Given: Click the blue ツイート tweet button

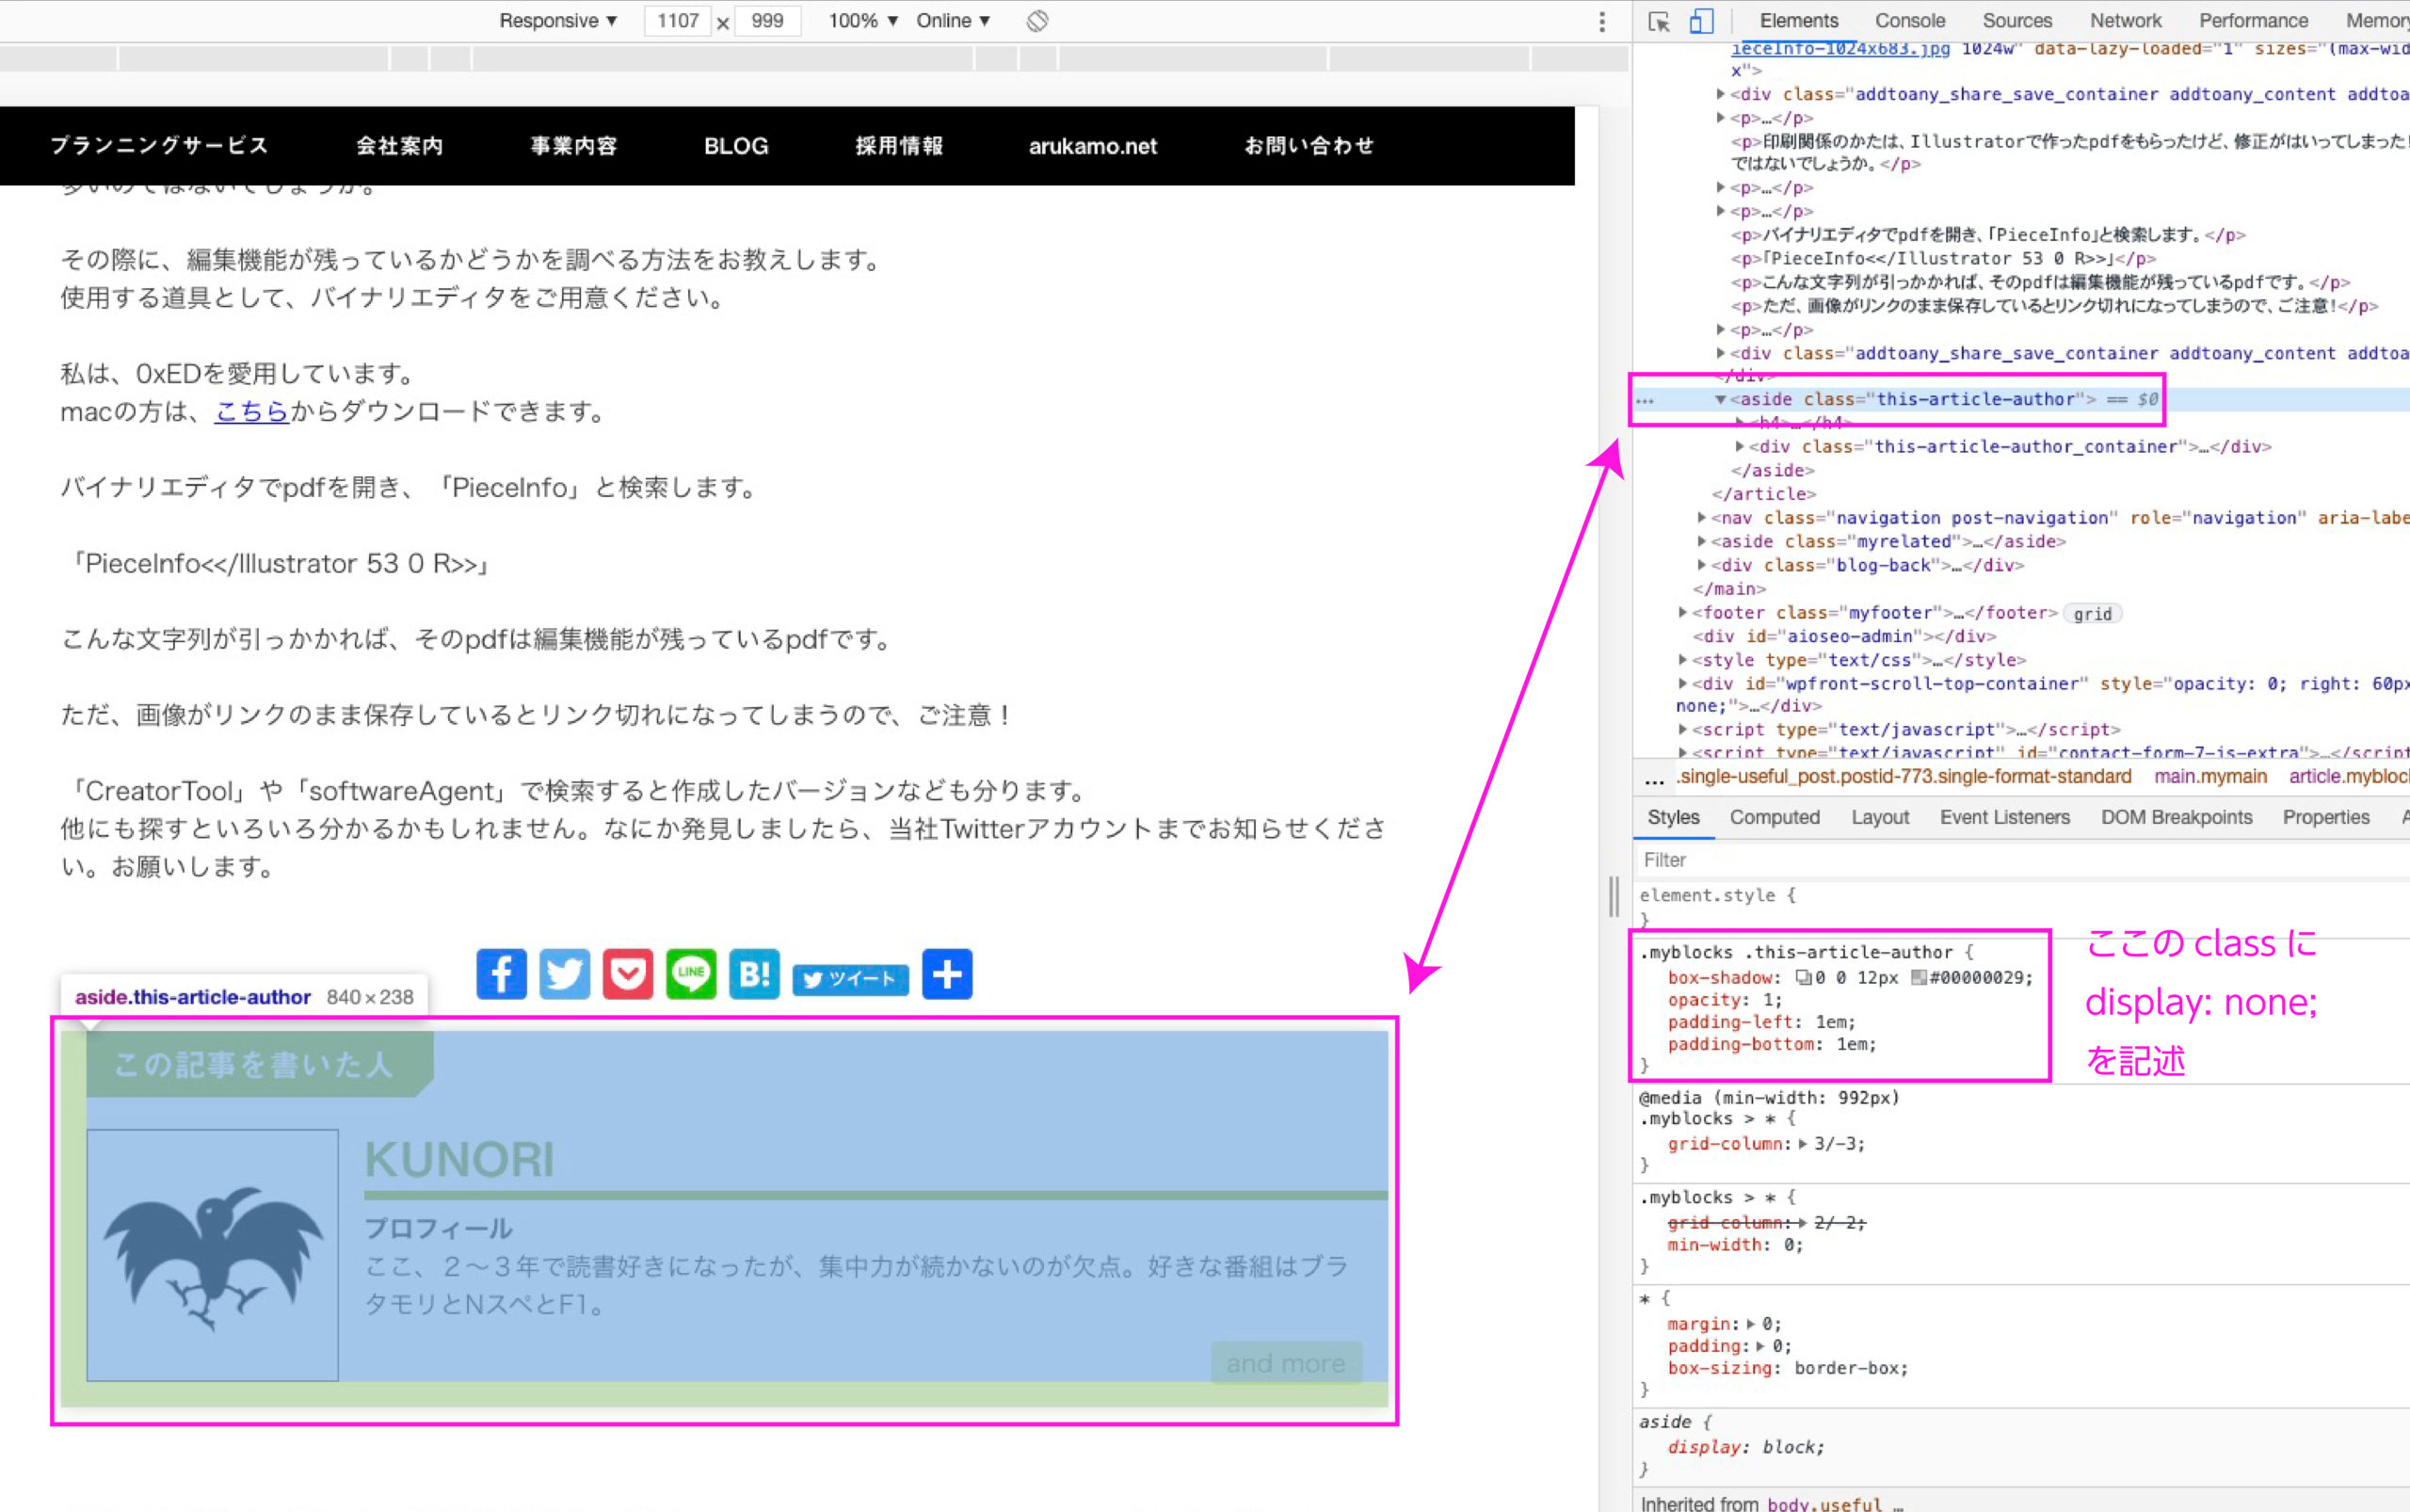Looking at the screenshot, I should click(x=850, y=979).
